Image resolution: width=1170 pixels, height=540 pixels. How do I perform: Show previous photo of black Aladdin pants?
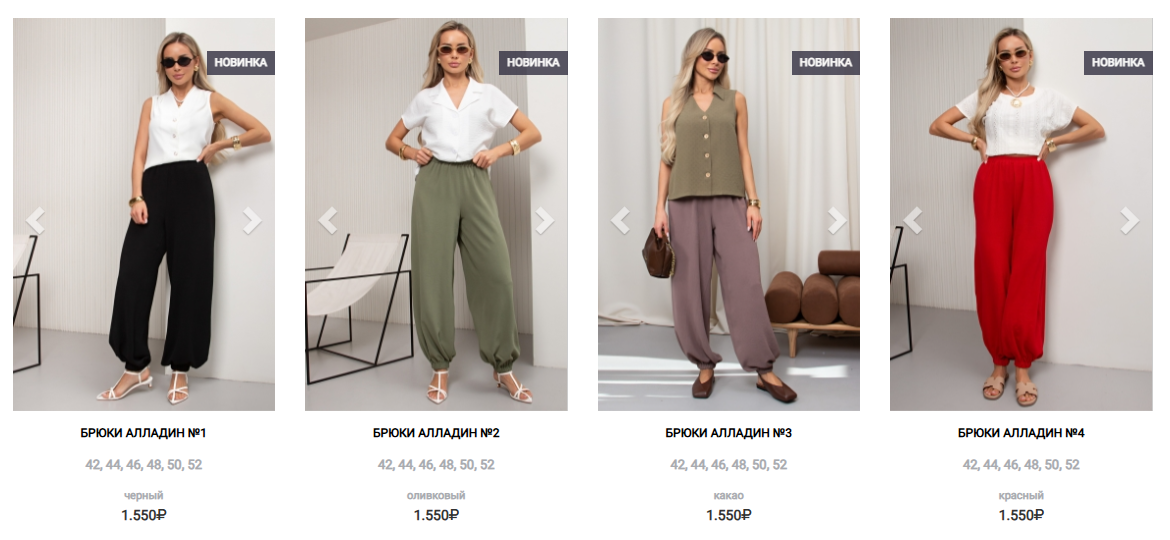[35, 221]
